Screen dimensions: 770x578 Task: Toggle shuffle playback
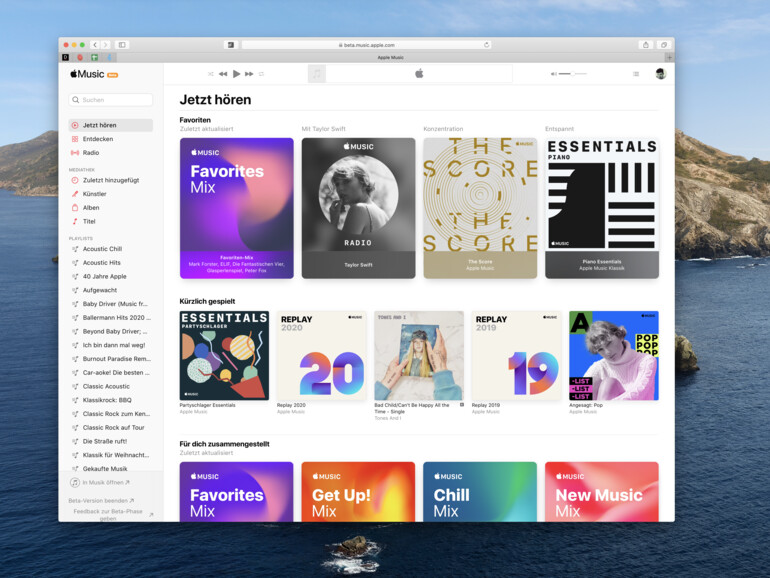(x=211, y=74)
